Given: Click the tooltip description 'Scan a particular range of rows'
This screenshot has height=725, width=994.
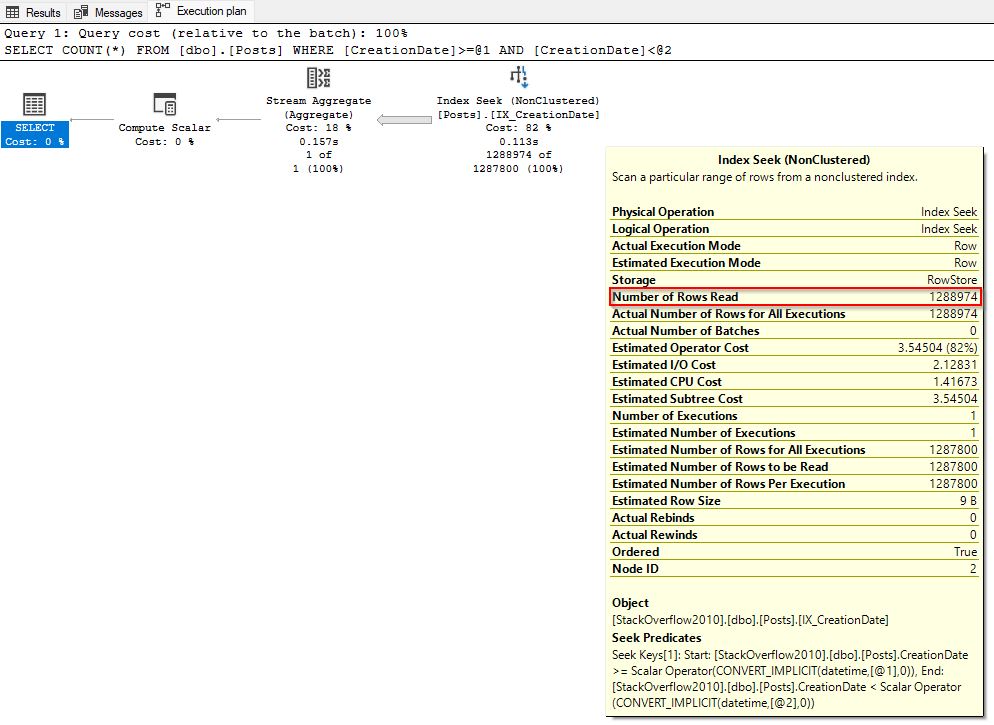Looking at the screenshot, I should [x=765, y=177].
